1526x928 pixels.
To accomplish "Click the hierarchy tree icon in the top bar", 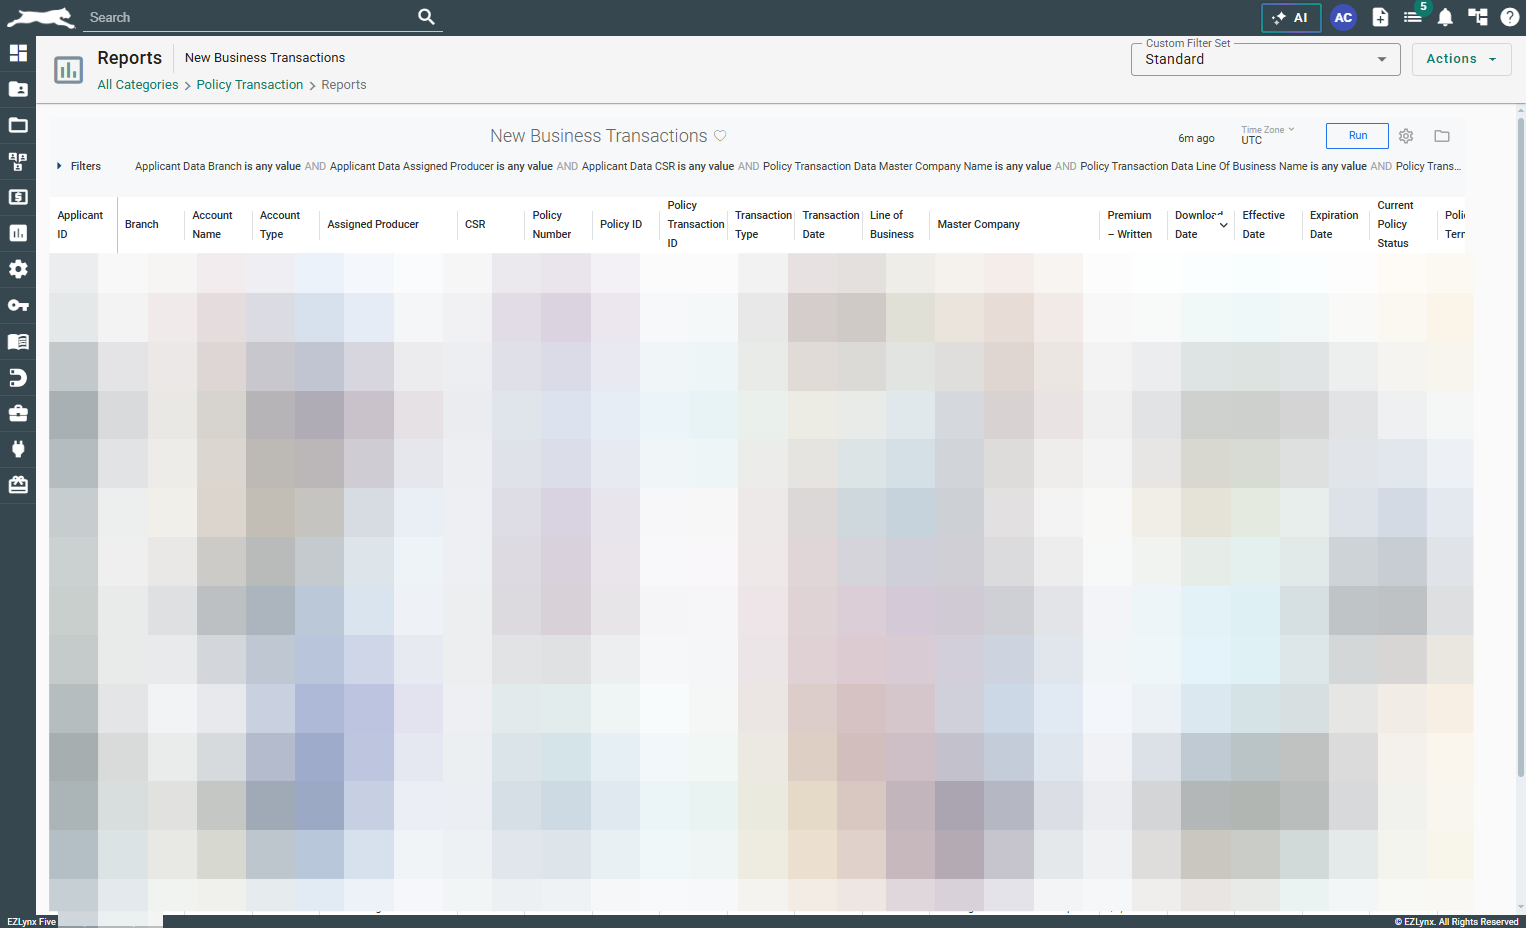I will 1477,17.
